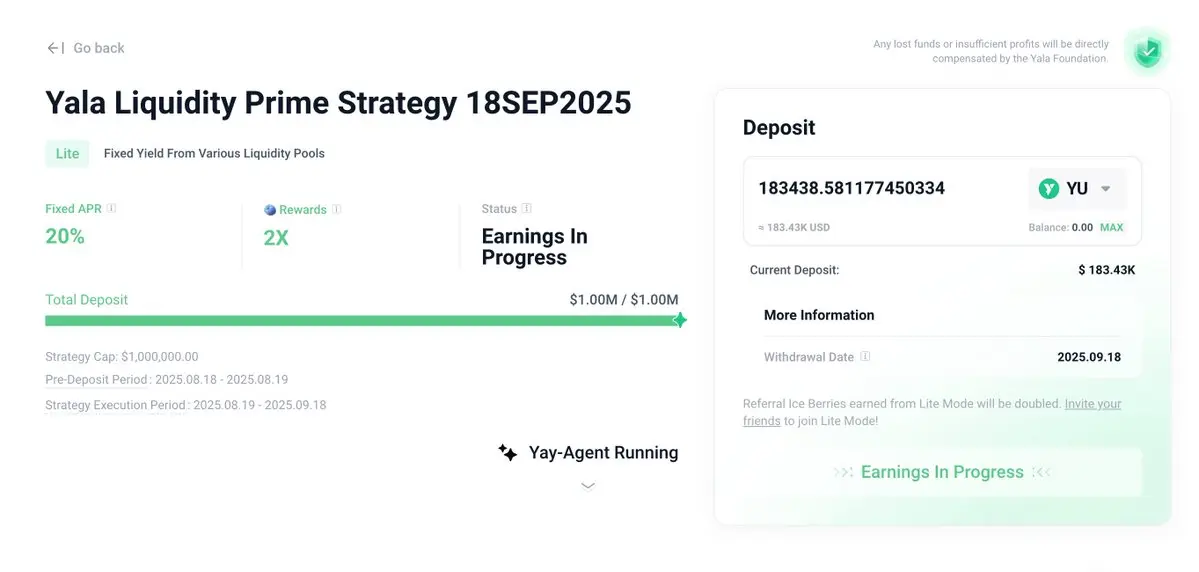Open the Rewards info icon

(336, 210)
